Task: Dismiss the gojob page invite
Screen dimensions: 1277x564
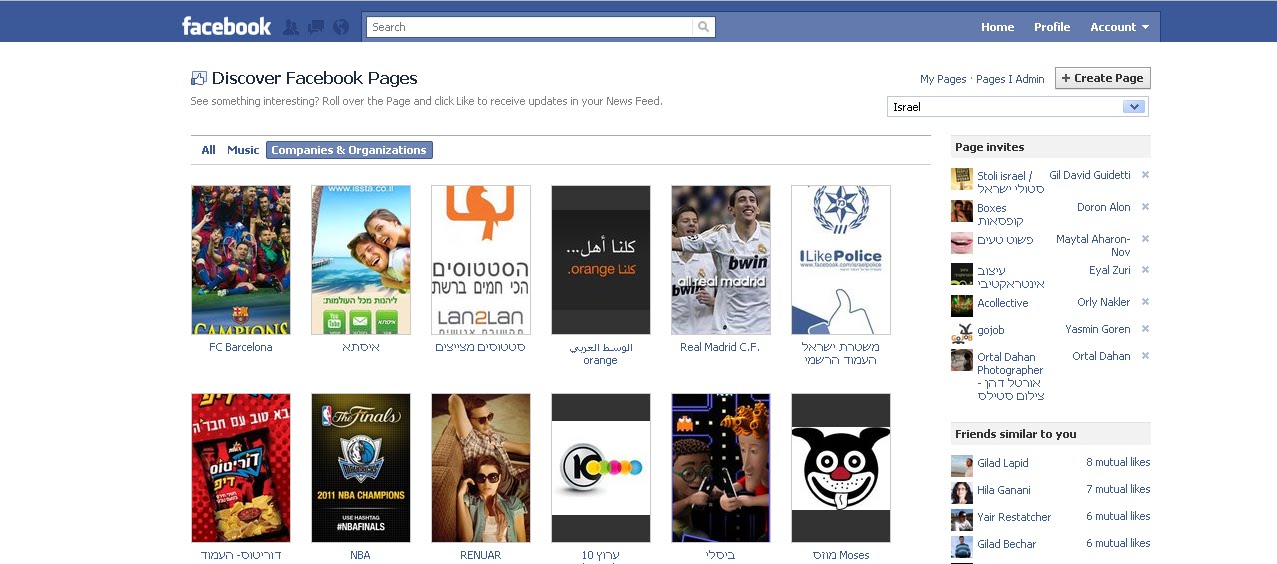Action: [1145, 329]
